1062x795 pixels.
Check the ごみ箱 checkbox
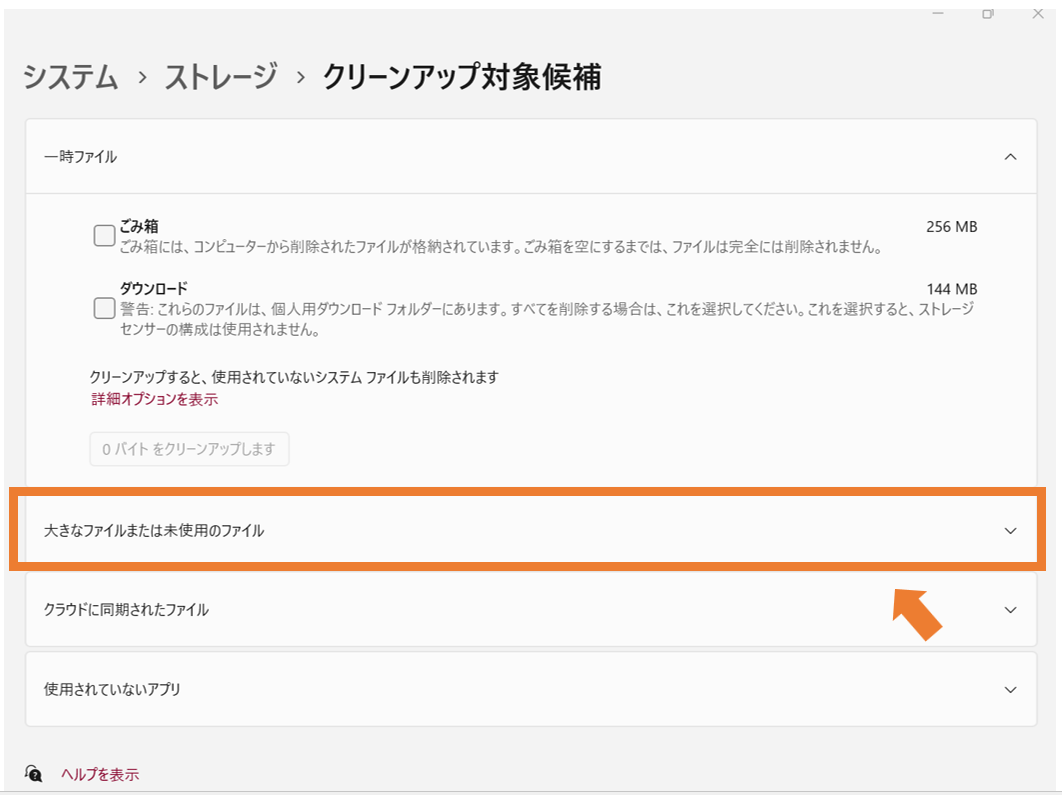(104, 234)
